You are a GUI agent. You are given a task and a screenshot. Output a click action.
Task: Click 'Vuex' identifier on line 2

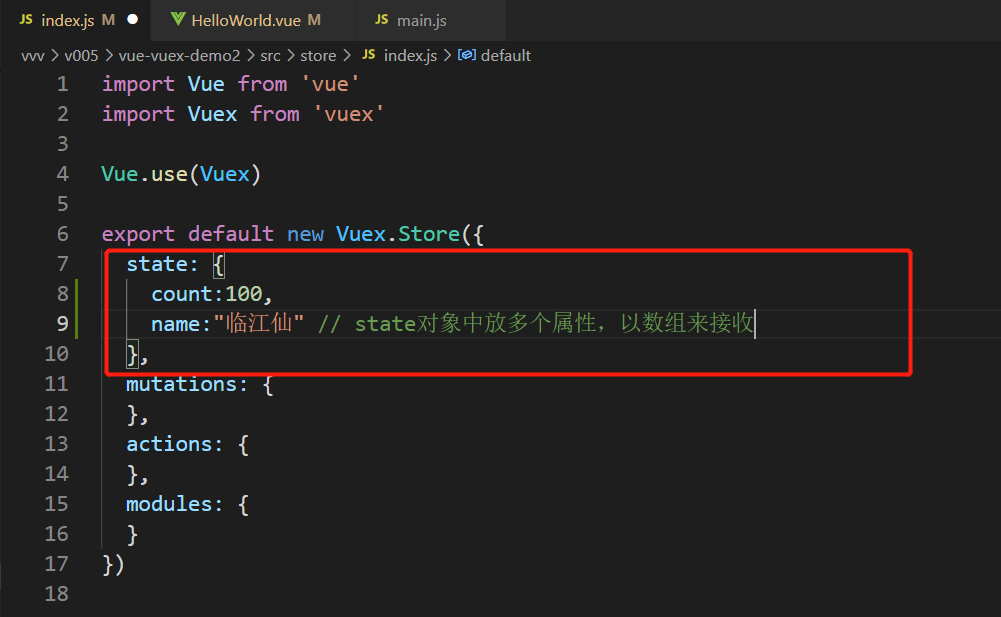(213, 114)
